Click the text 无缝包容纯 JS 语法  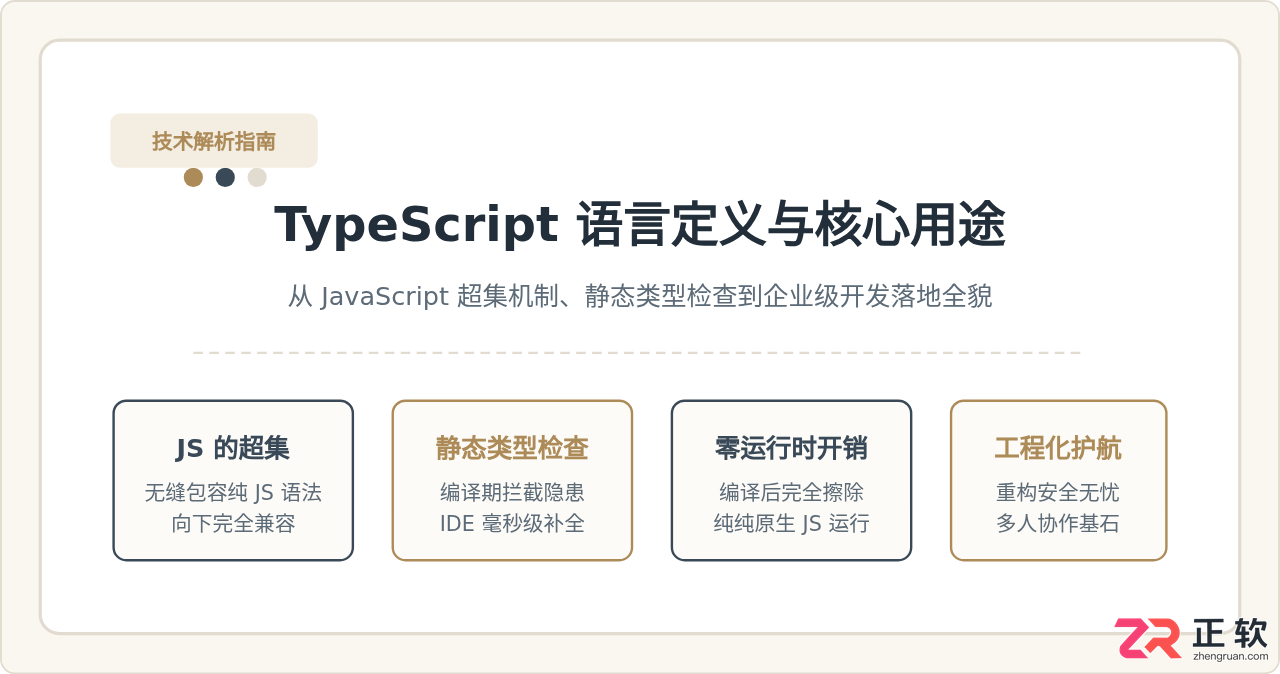[233, 493]
